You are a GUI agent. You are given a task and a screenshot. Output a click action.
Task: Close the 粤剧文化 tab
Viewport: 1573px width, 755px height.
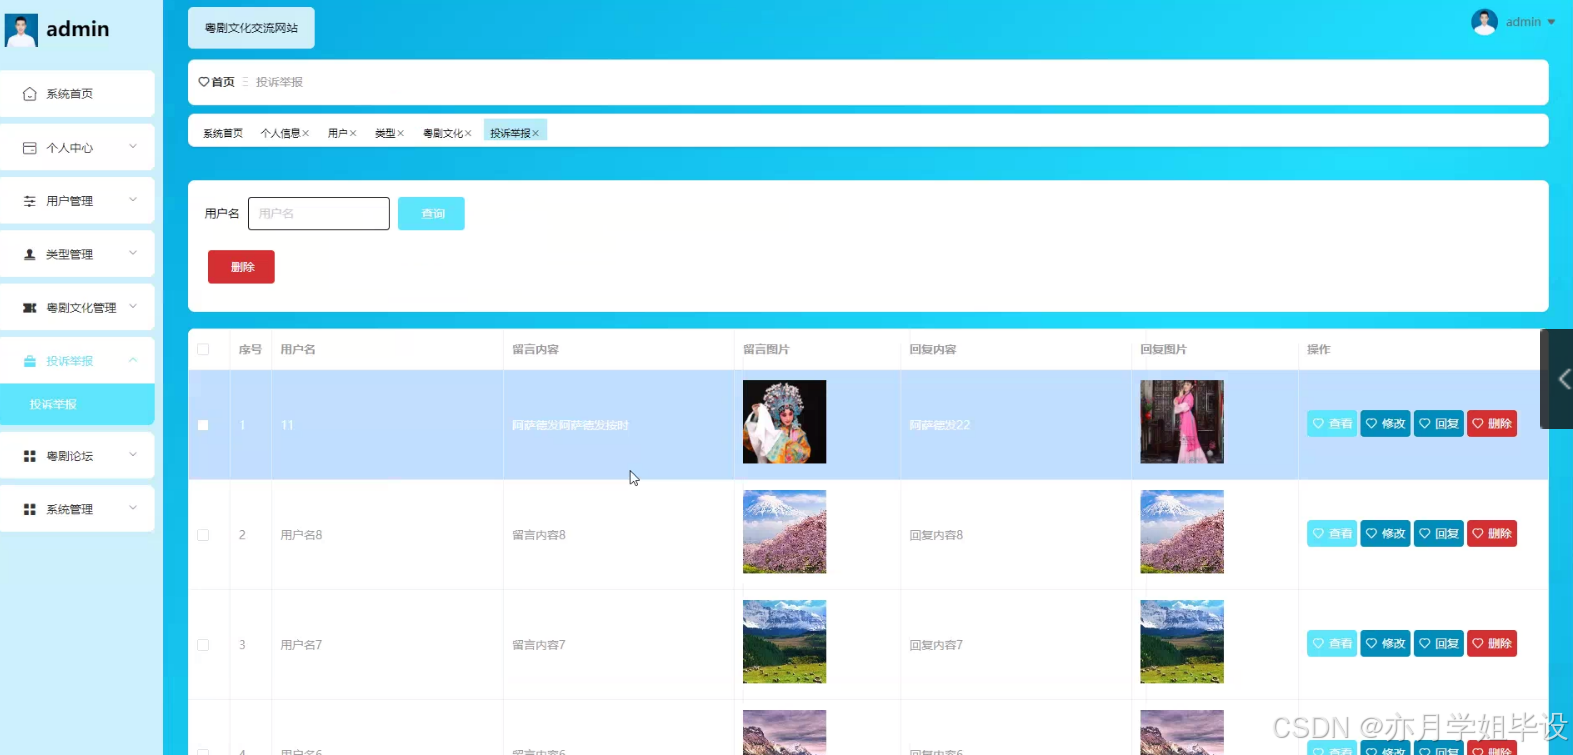click(468, 133)
